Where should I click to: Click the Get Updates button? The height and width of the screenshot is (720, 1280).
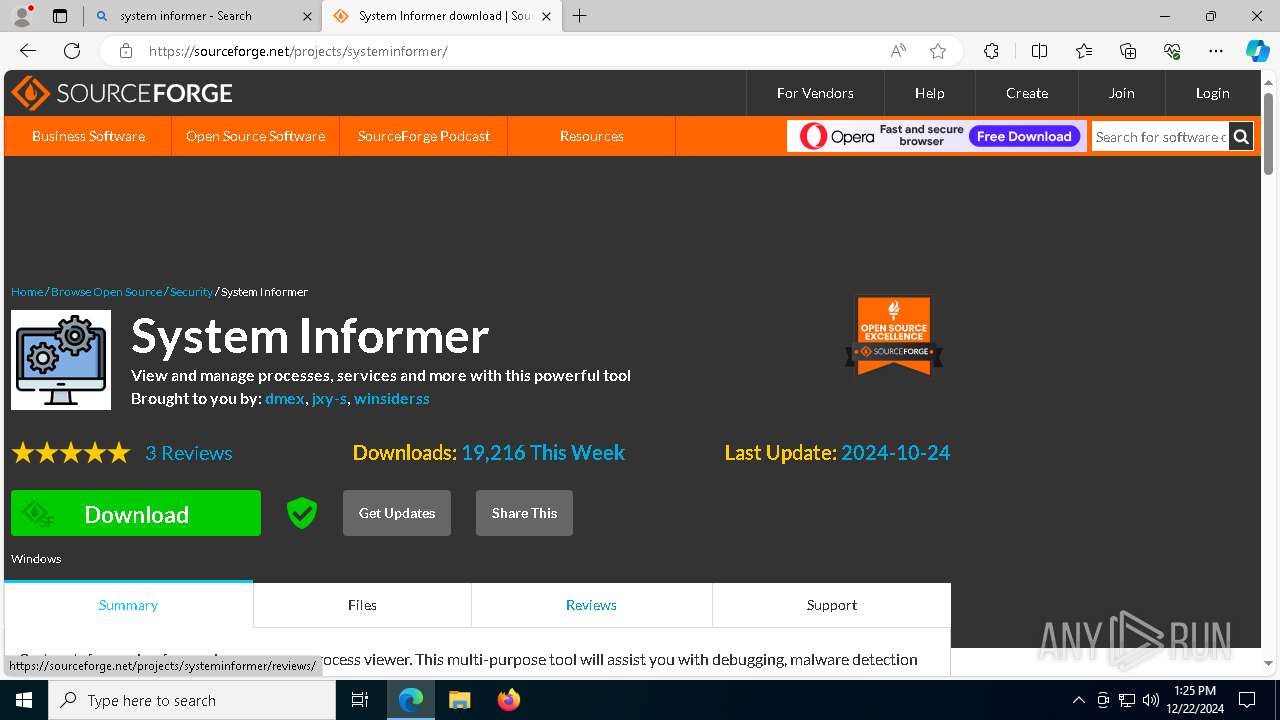397,513
